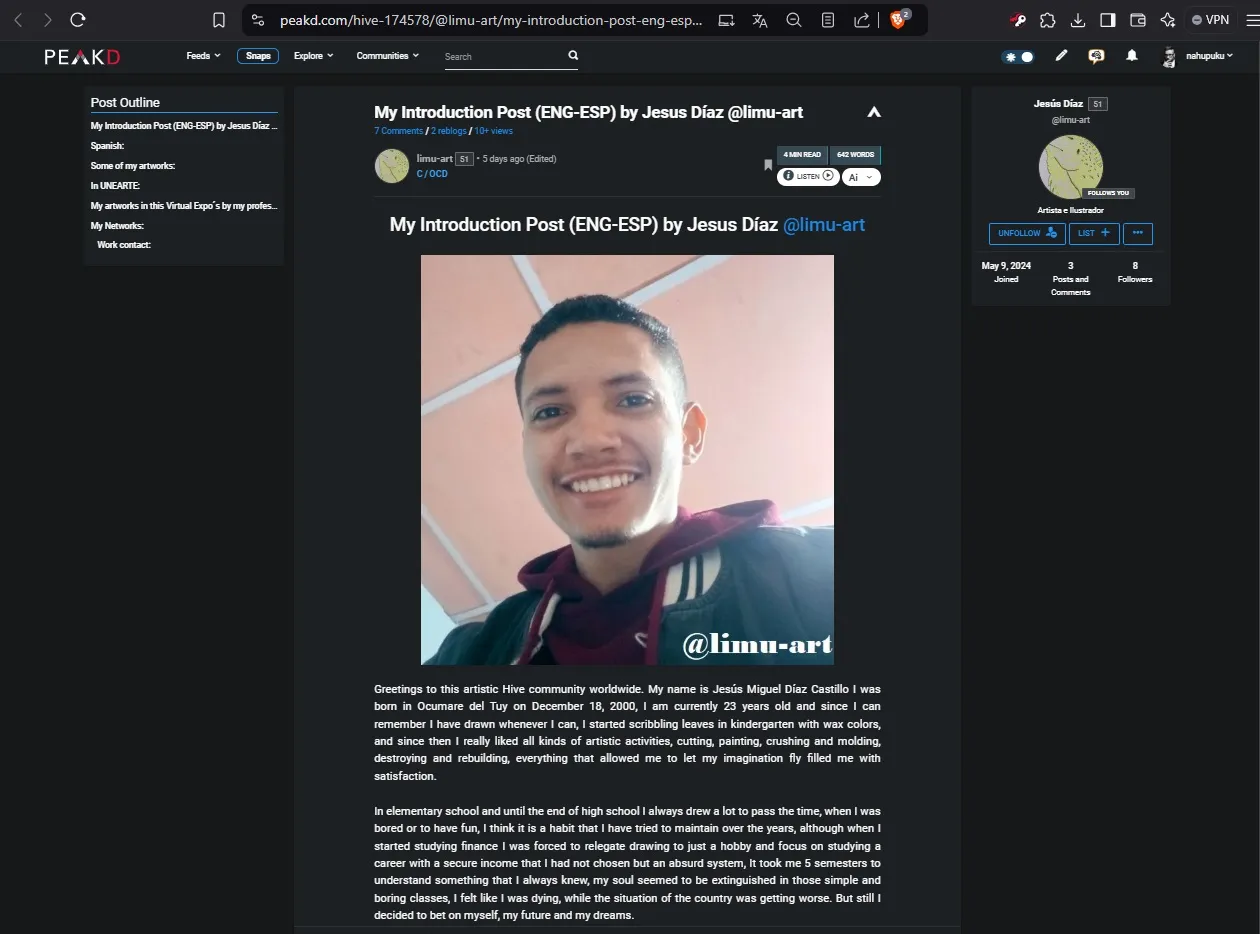
Task: Click the 10+ views link
Action: (x=494, y=131)
